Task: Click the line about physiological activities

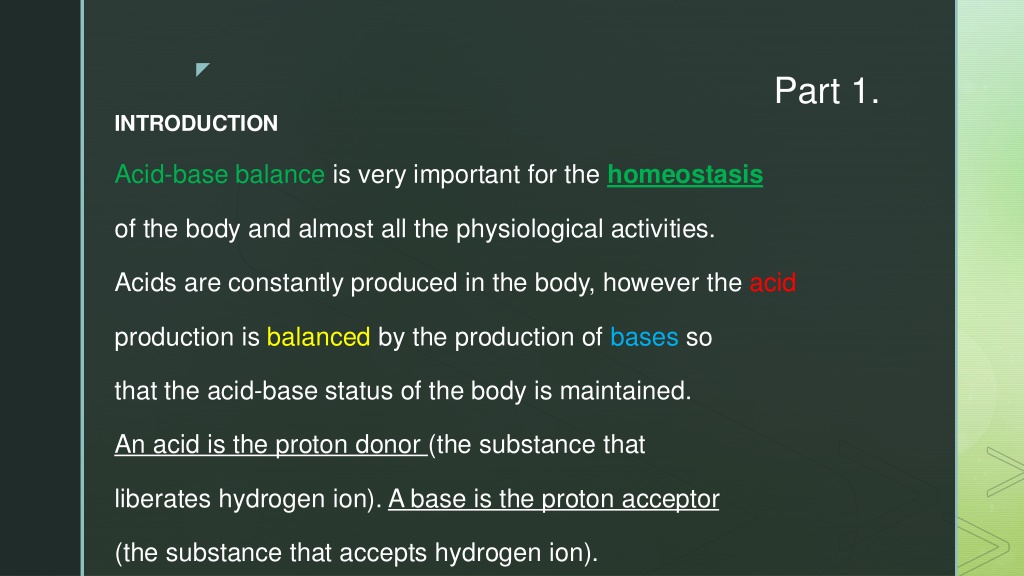Action: coord(415,229)
